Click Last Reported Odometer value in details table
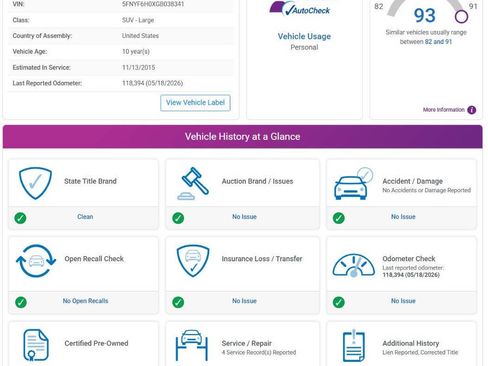This screenshot has width=488, height=366. [152, 83]
